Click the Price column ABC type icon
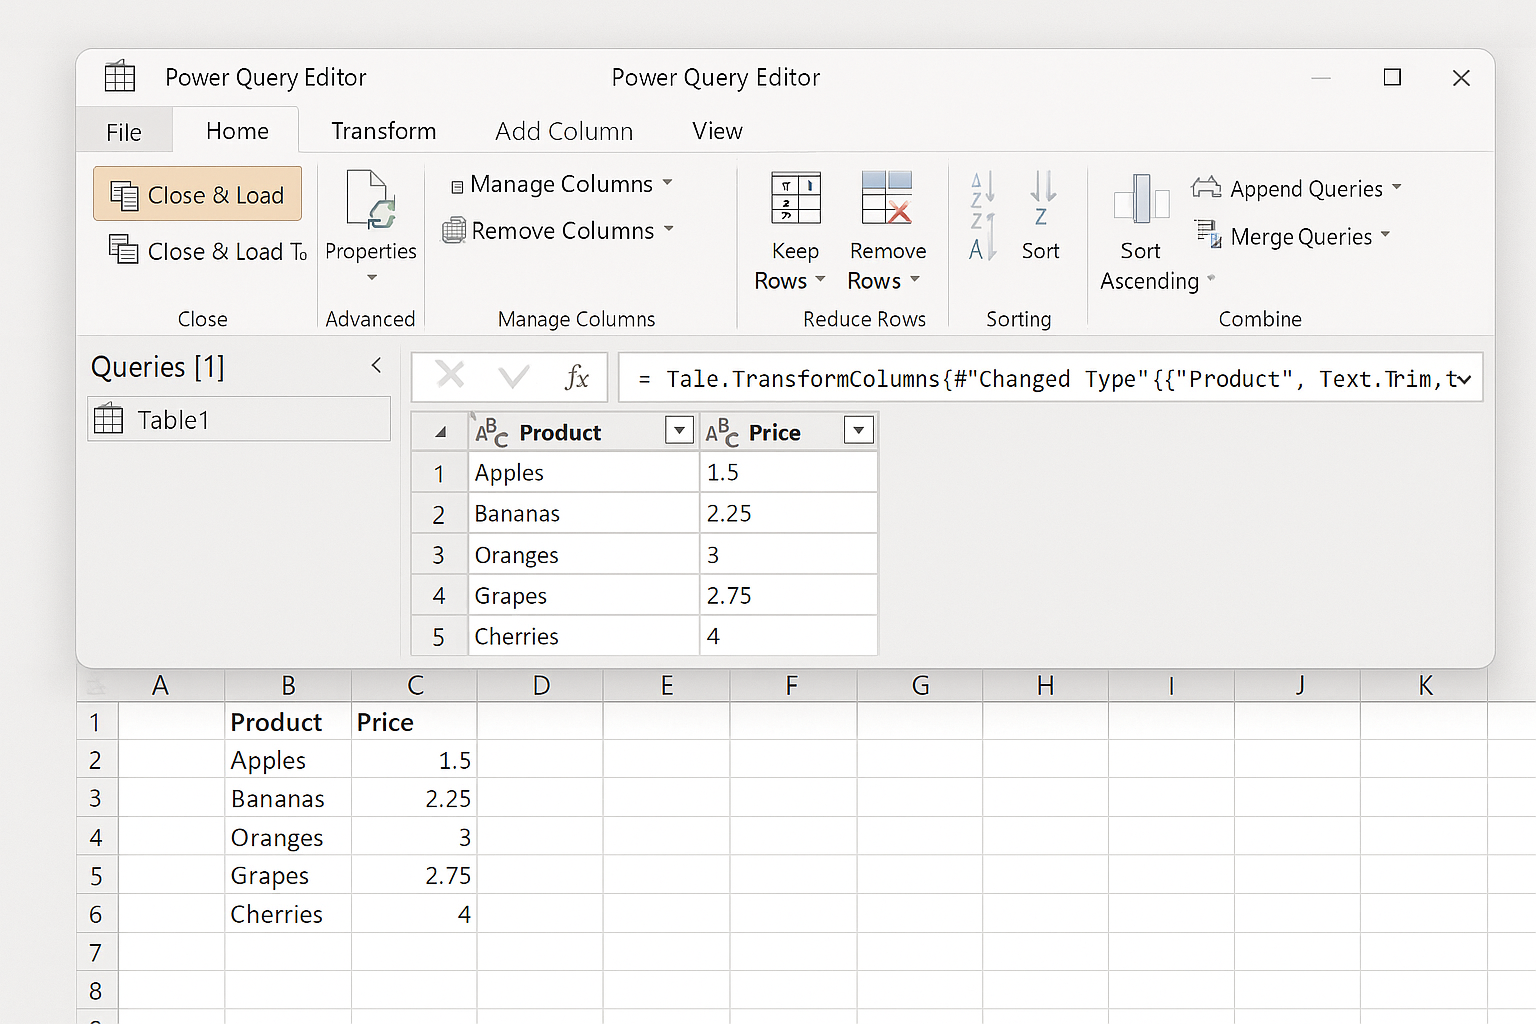 click(x=722, y=432)
